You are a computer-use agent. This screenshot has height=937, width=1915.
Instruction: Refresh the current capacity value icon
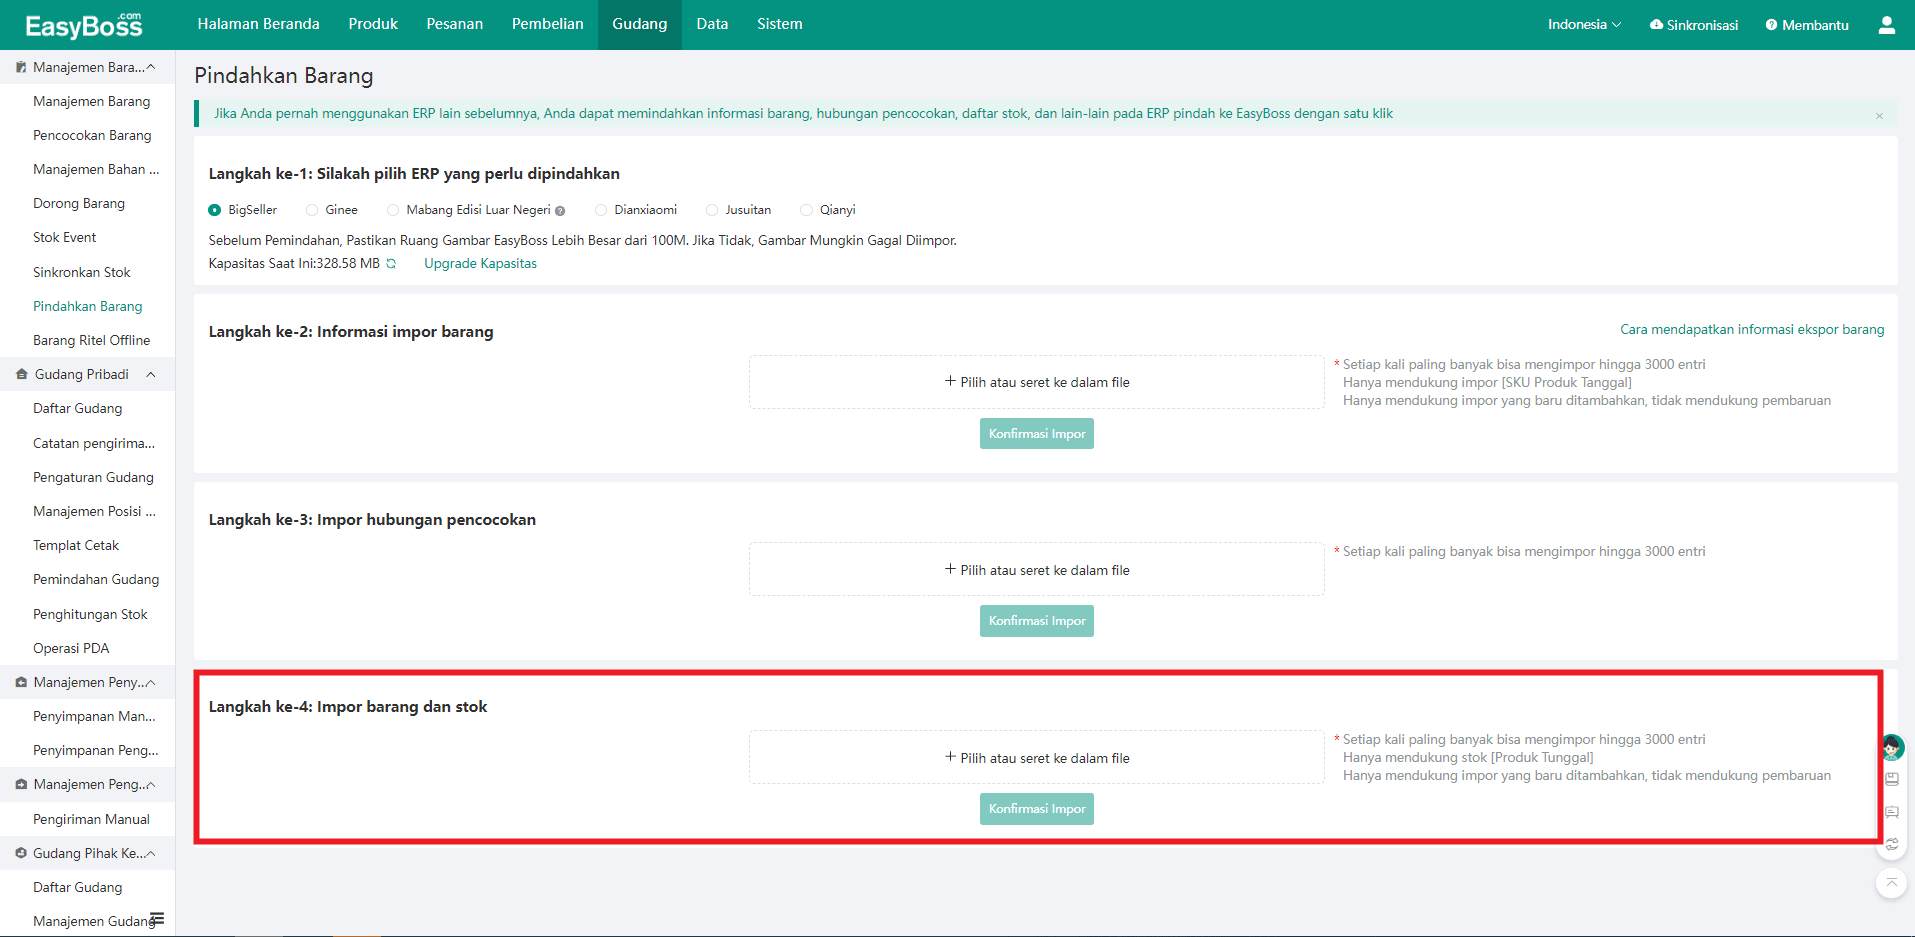[x=391, y=264]
